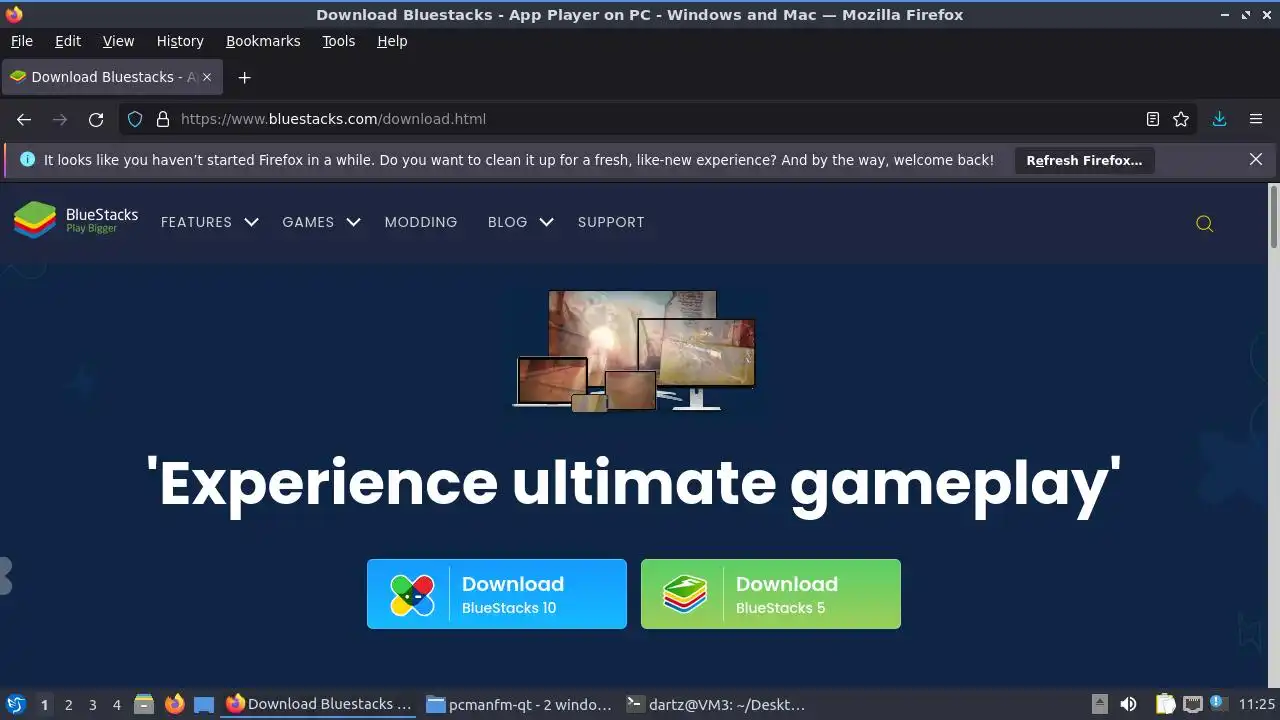Click the forward navigation arrow
Image resolution: width=1280 pixels, height=720 pixels.
click(x=60, y=119)
